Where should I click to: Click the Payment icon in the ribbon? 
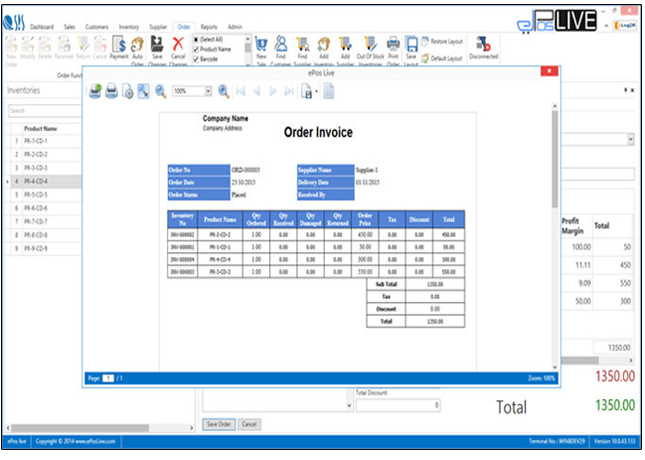[x=118, y=48]
